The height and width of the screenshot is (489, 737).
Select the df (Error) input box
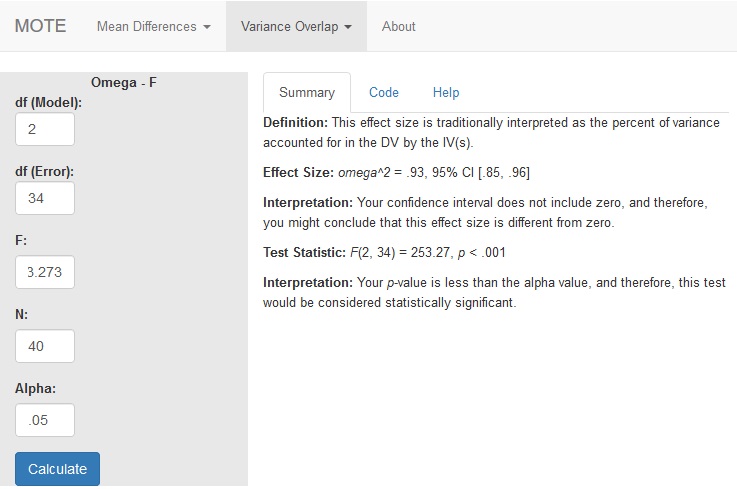point(45,198)
